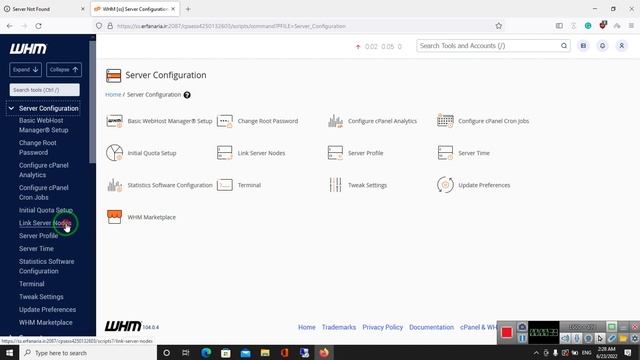Image resolution: width=640 pixels, height=360 pixels.
Task: Click the browser address bar
Action: point(300,26)
